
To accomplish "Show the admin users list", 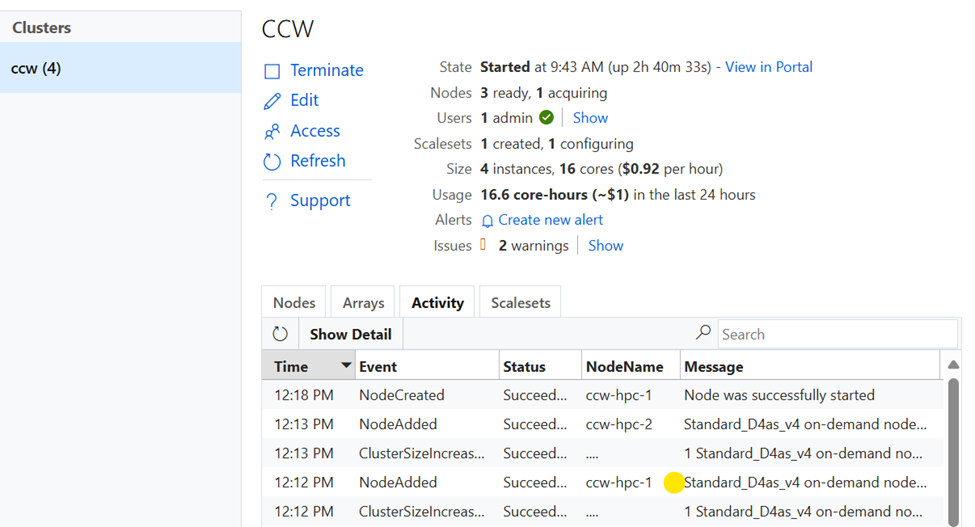I will point(590,118).
